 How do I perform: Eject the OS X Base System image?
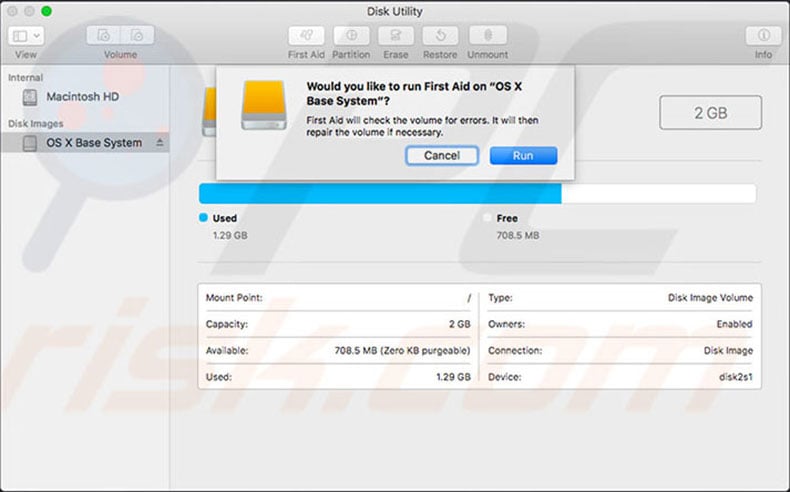(160, 143)
